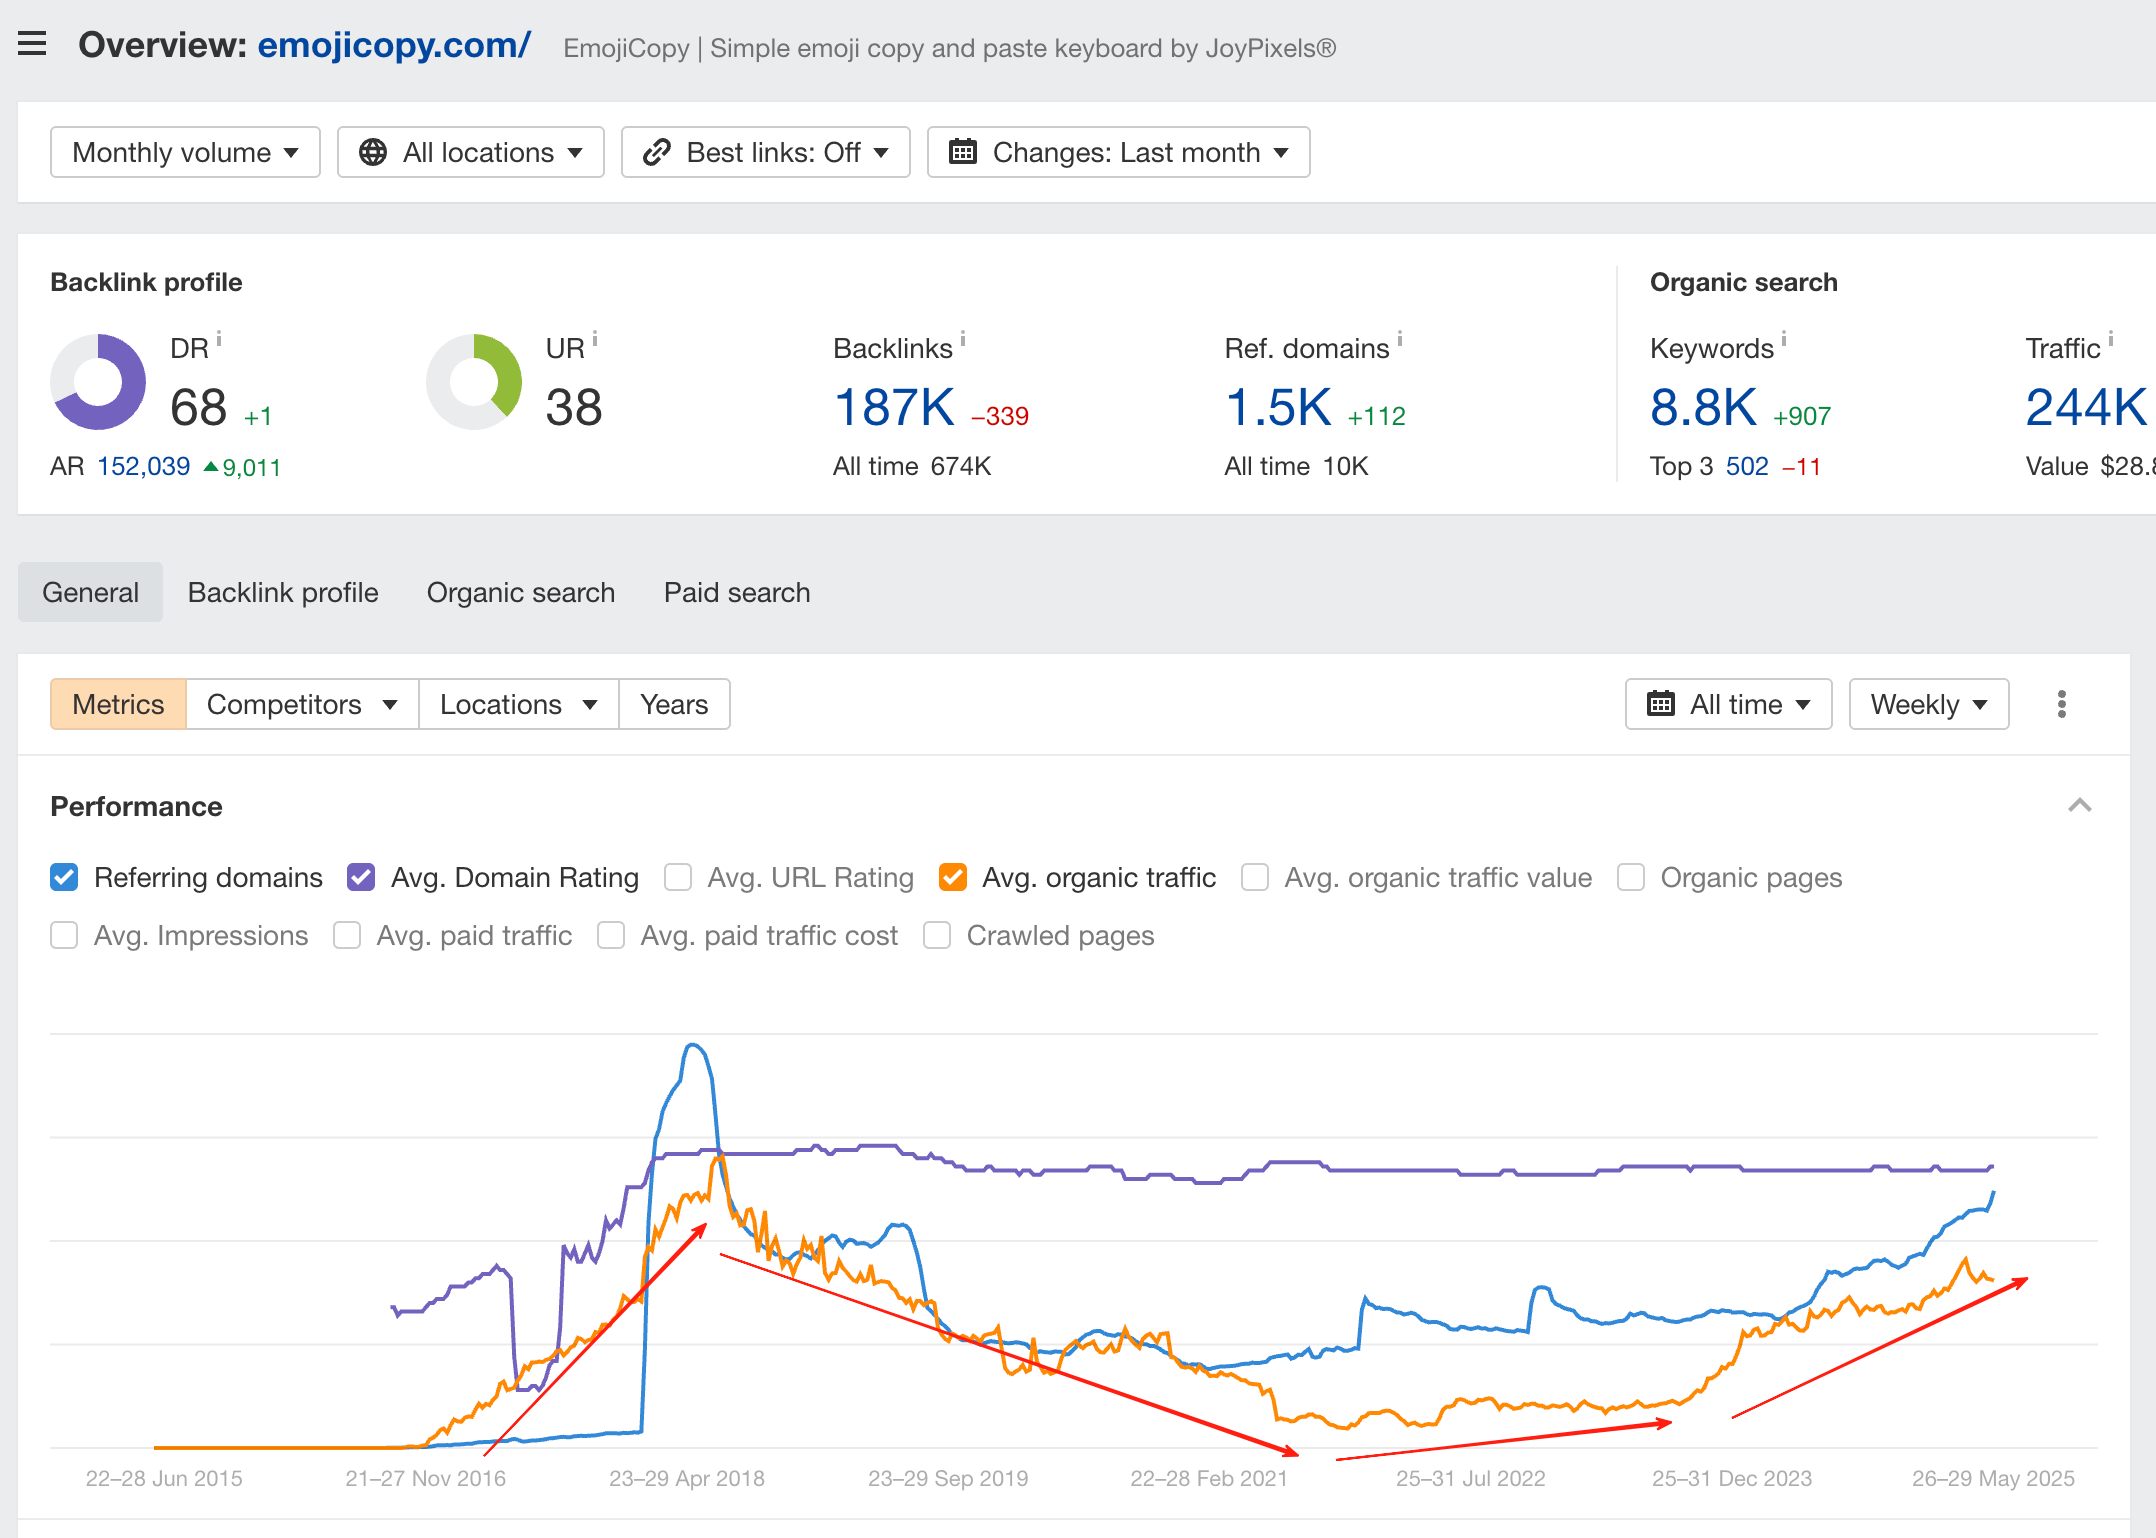Enable Avg. paid traffic cost checkbox

pos(611,935)
